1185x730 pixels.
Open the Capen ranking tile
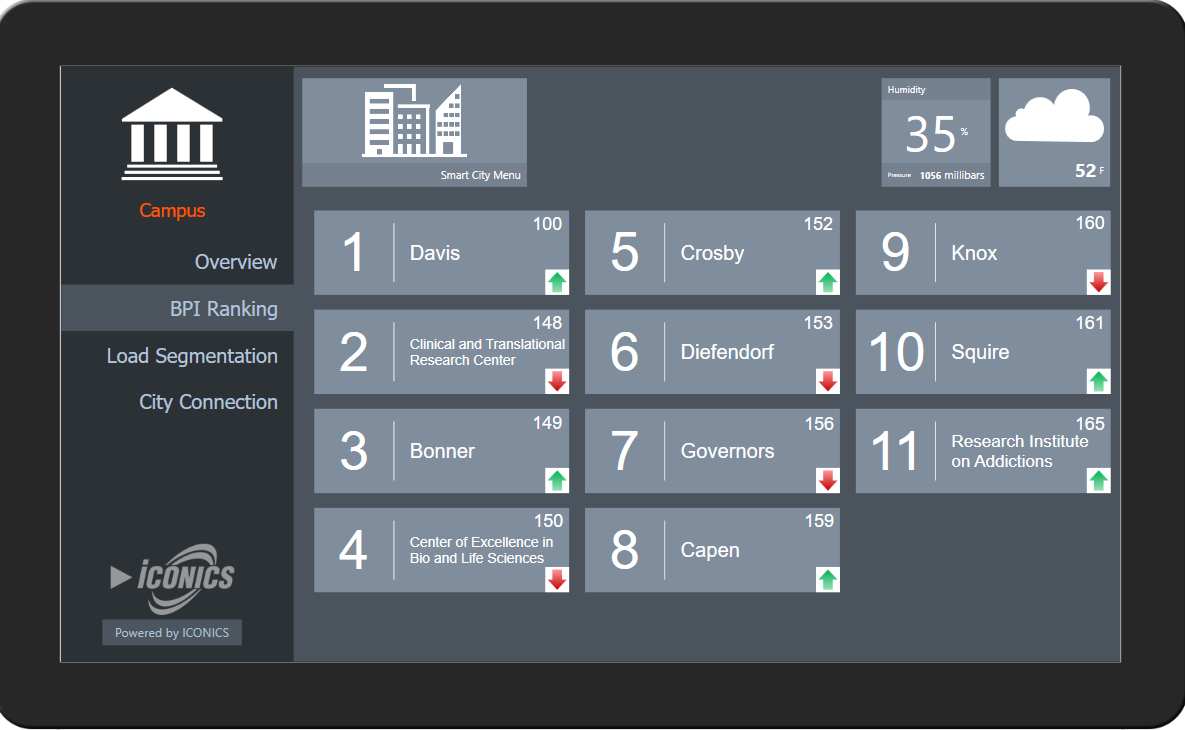711,550
